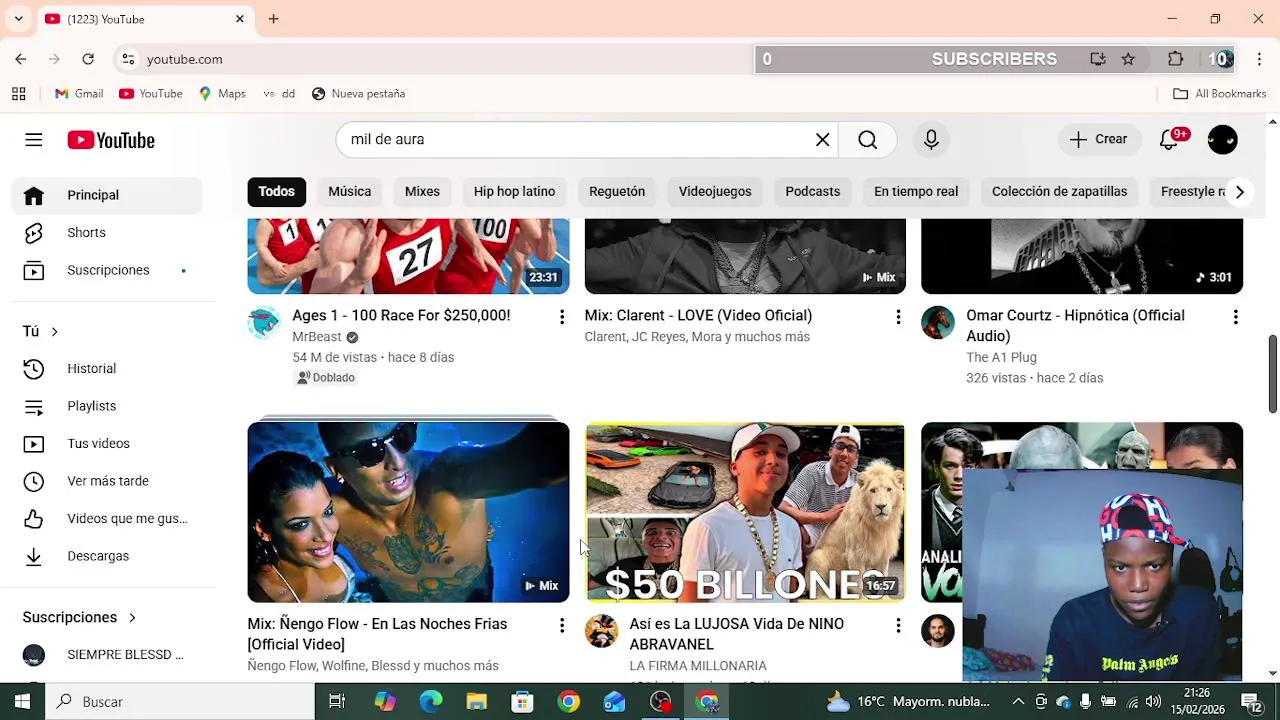Screen dimensions: 1280x720
Task: Open the notifications bell
Action: tap(1169, 140)
